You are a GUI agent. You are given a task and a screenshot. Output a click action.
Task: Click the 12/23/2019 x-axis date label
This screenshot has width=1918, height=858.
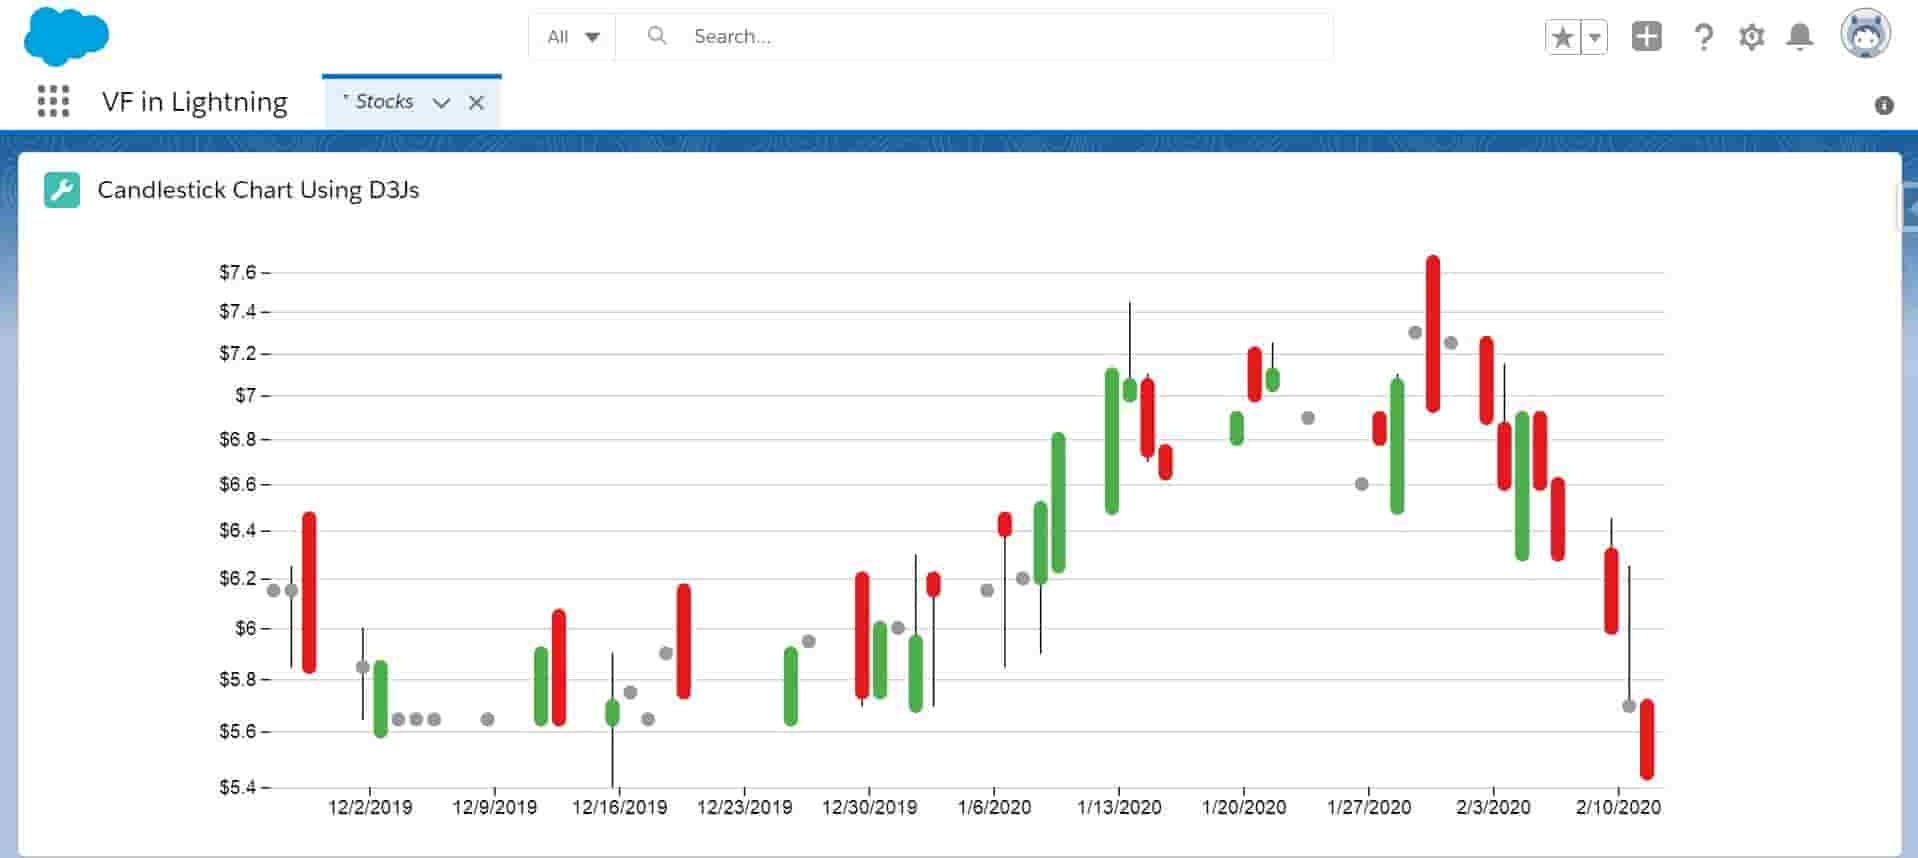point(744,807)
